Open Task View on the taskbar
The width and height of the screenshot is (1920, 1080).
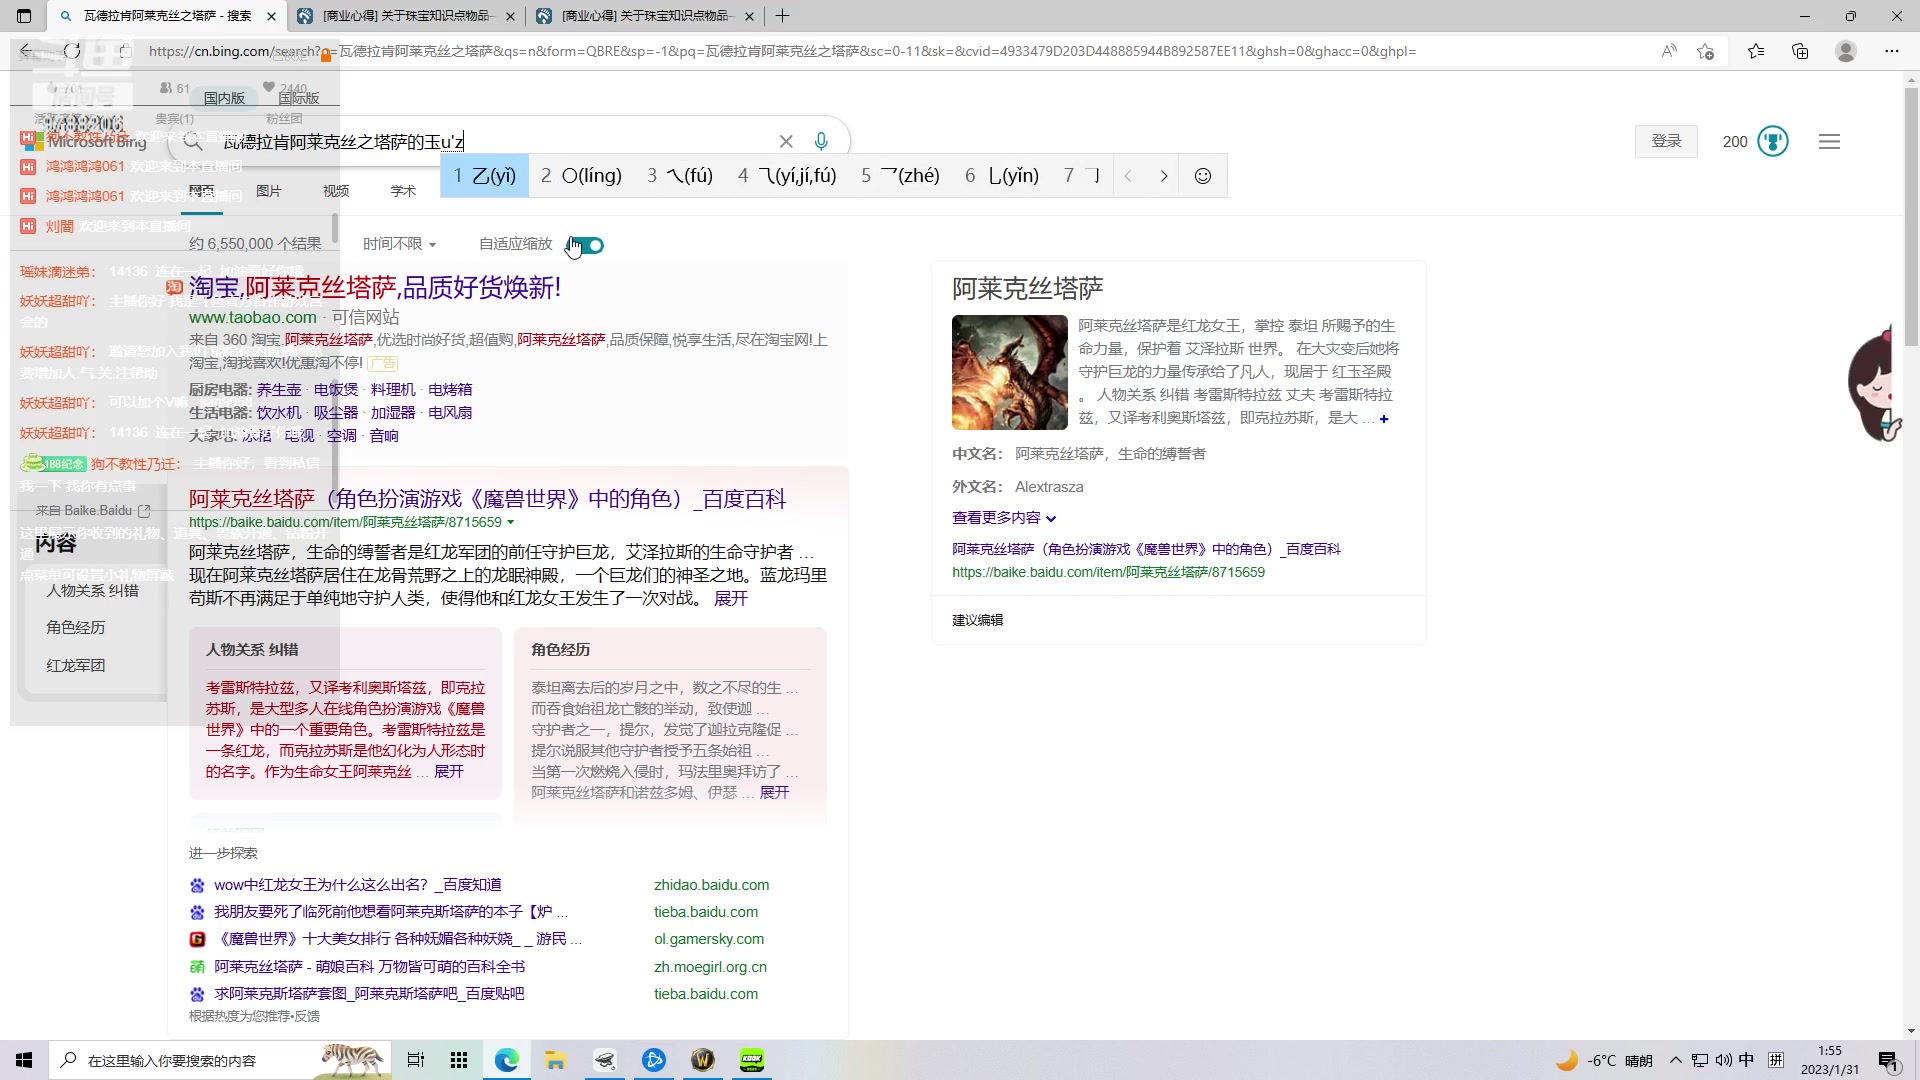[416, 1060]
